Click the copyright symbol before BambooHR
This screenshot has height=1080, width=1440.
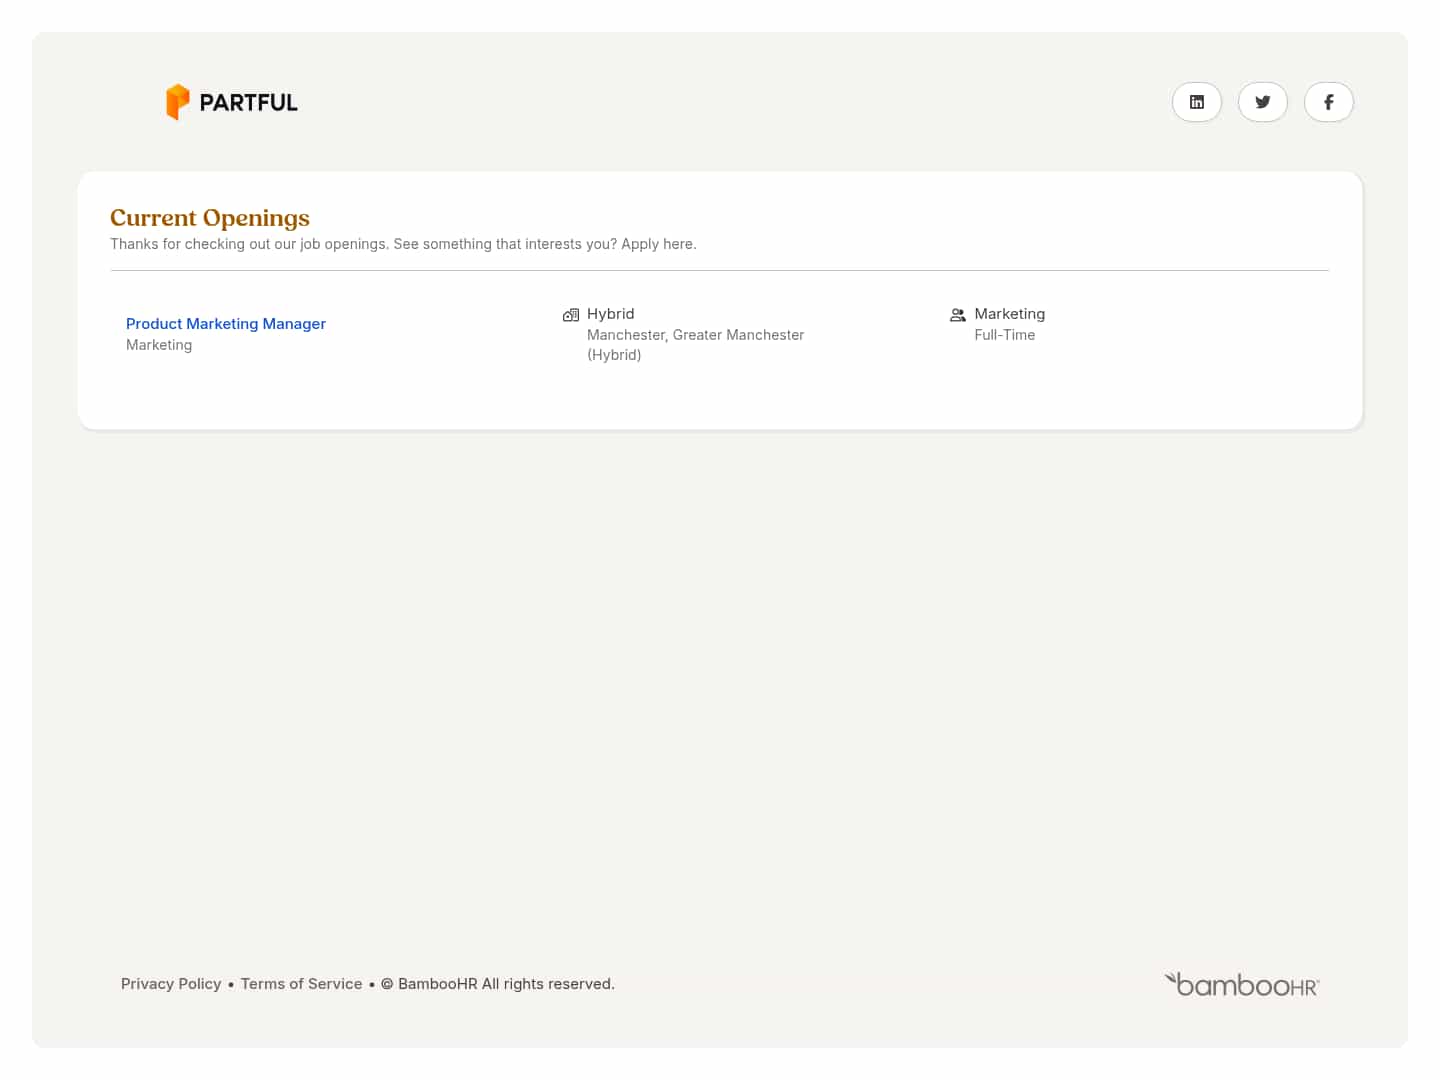(387, 984)
